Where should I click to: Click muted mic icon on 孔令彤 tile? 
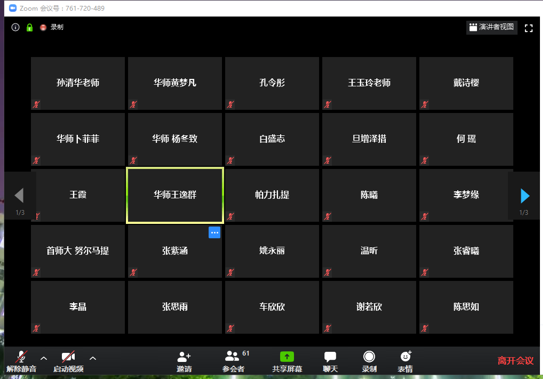click(231, 104)
